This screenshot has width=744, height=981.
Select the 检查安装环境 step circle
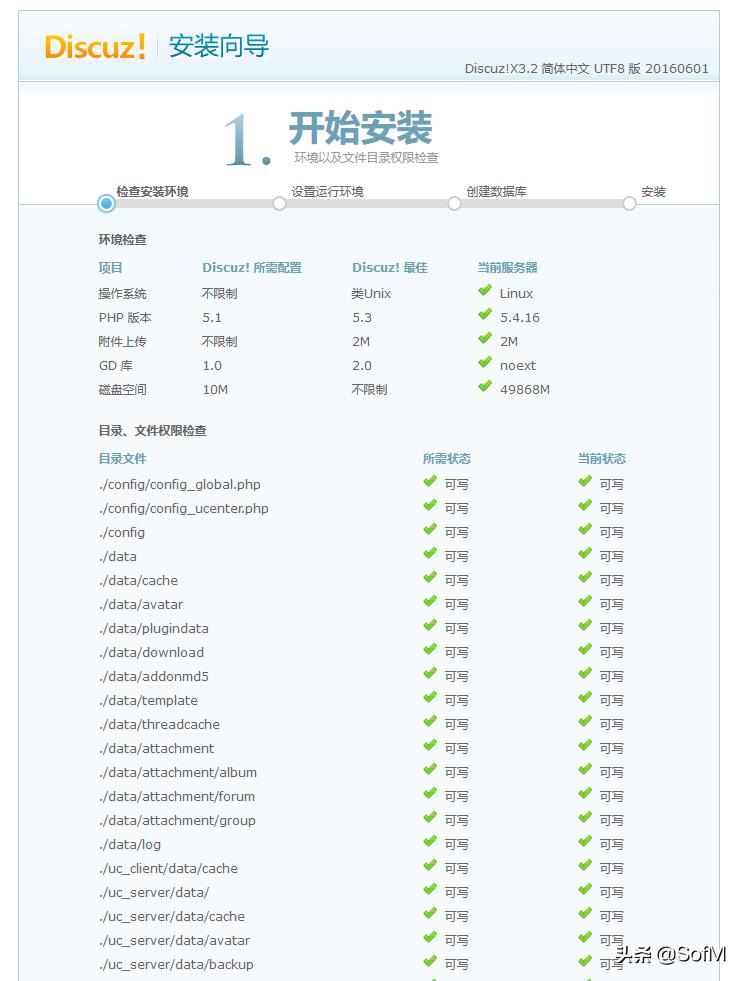click(106, 204)
